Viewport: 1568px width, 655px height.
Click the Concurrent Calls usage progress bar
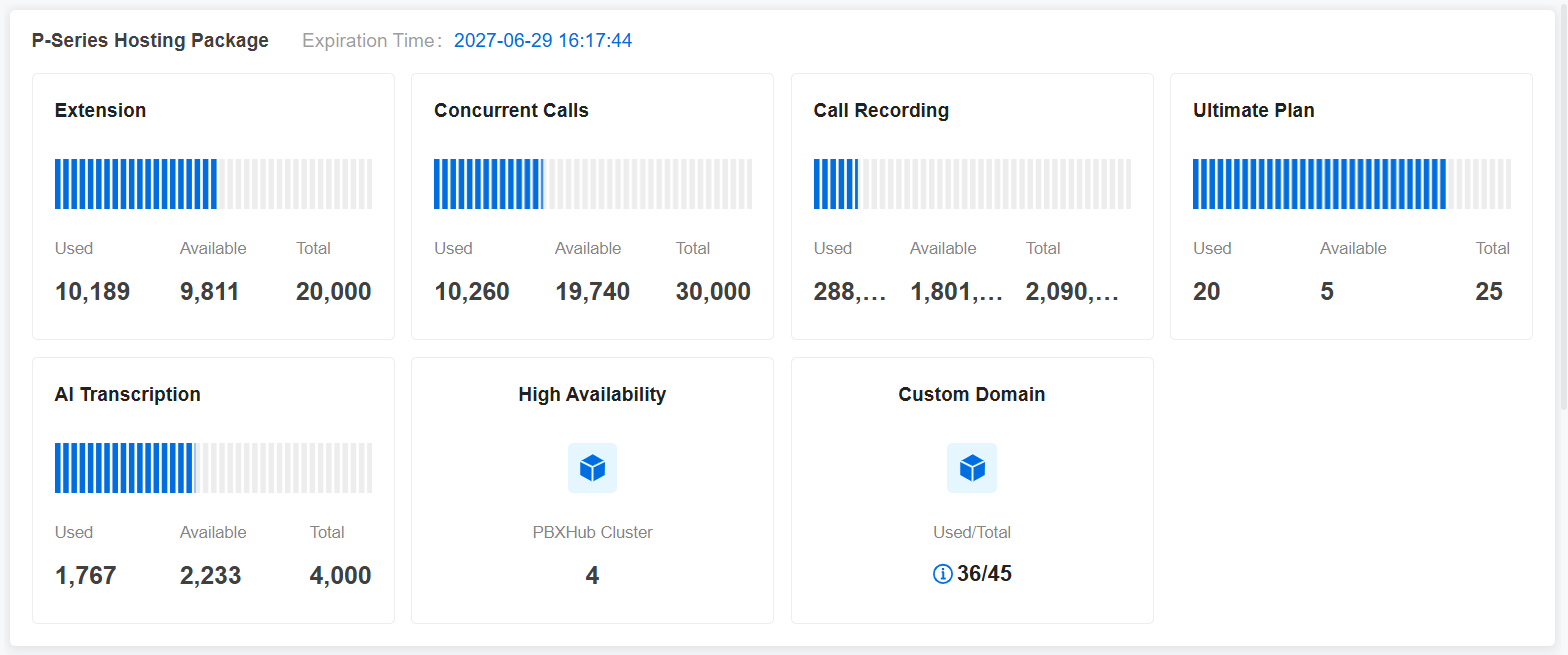[592, 184]
